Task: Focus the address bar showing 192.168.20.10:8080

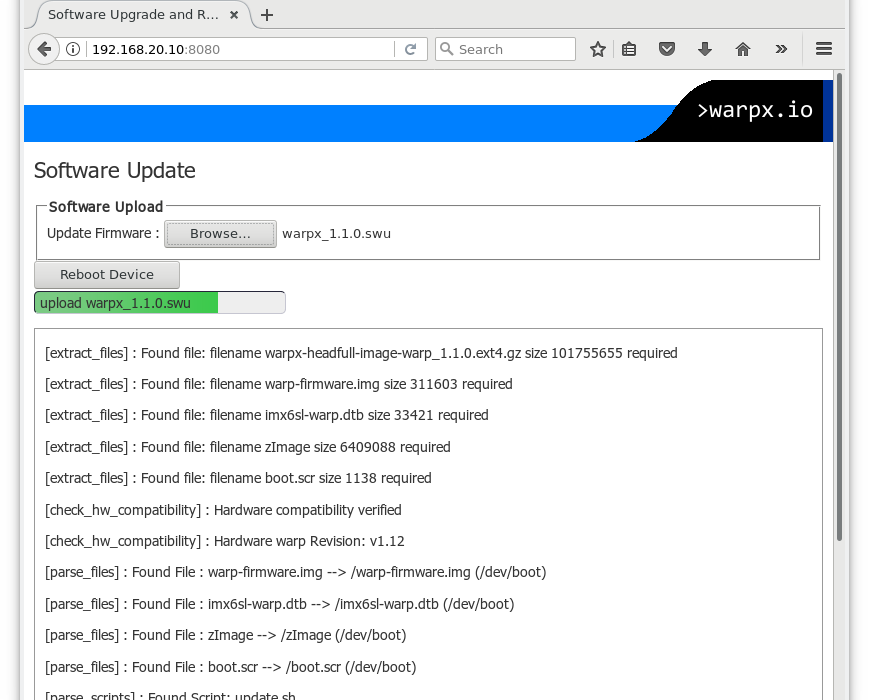Action: [240, 49]
